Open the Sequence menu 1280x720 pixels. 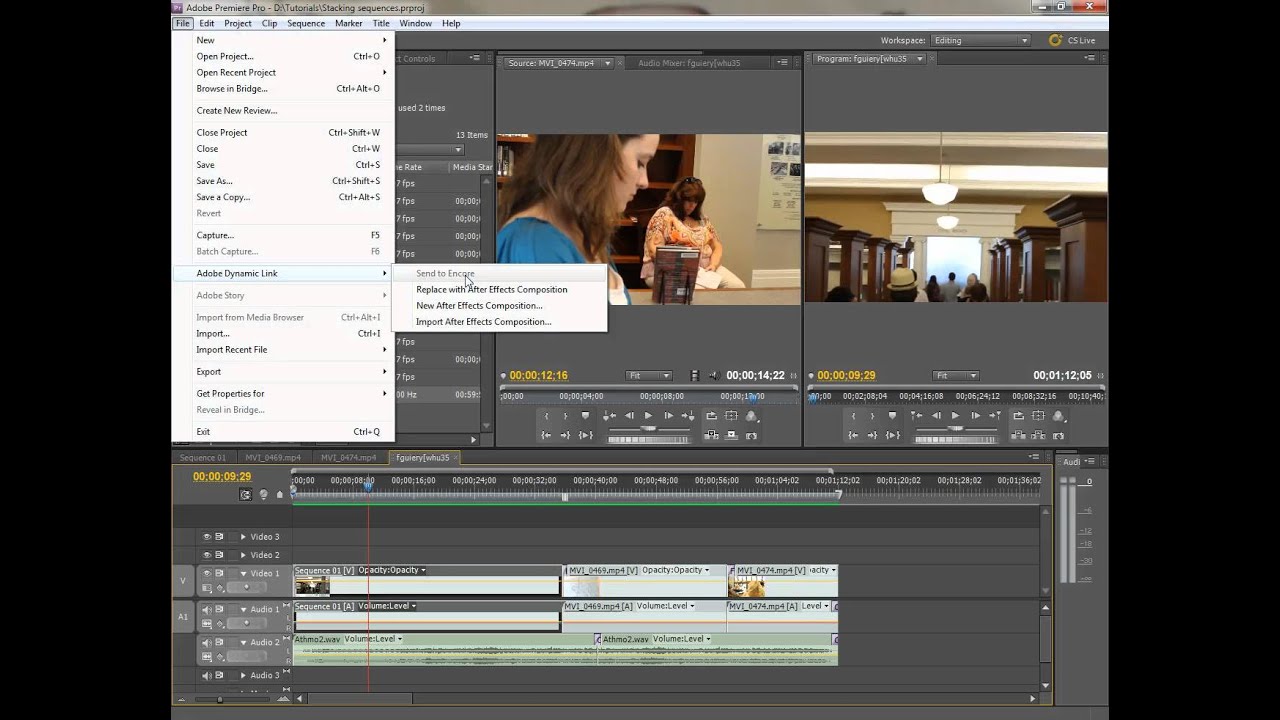[306, 23]
